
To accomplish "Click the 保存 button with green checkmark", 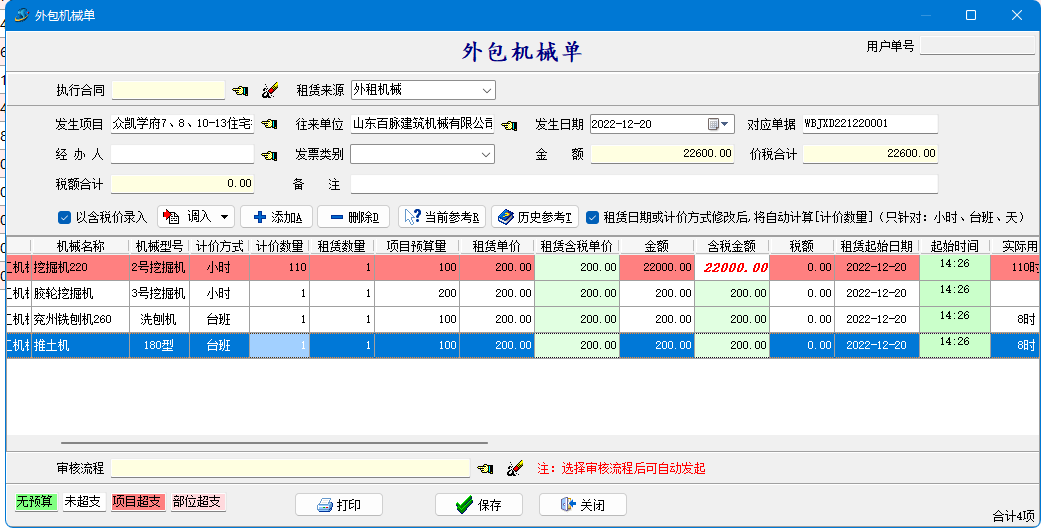I will [x=477, y=505].
